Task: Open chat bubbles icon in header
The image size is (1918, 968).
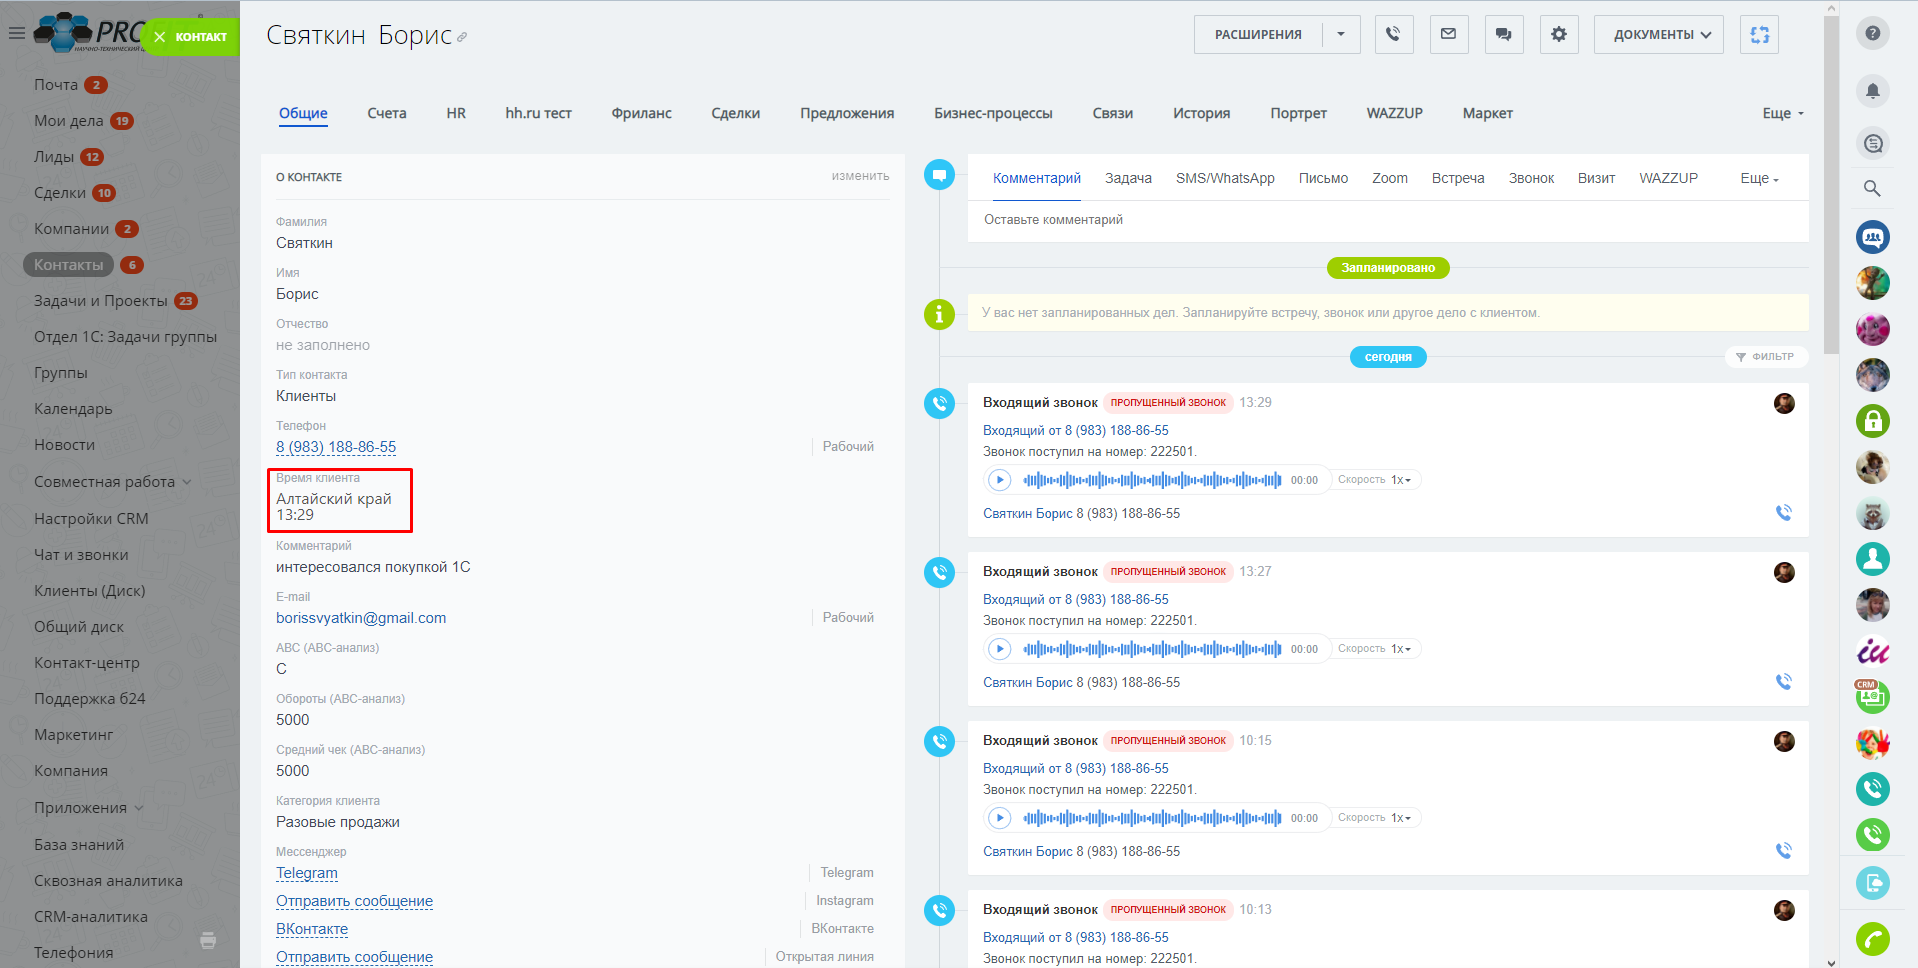Action: 1503,35
